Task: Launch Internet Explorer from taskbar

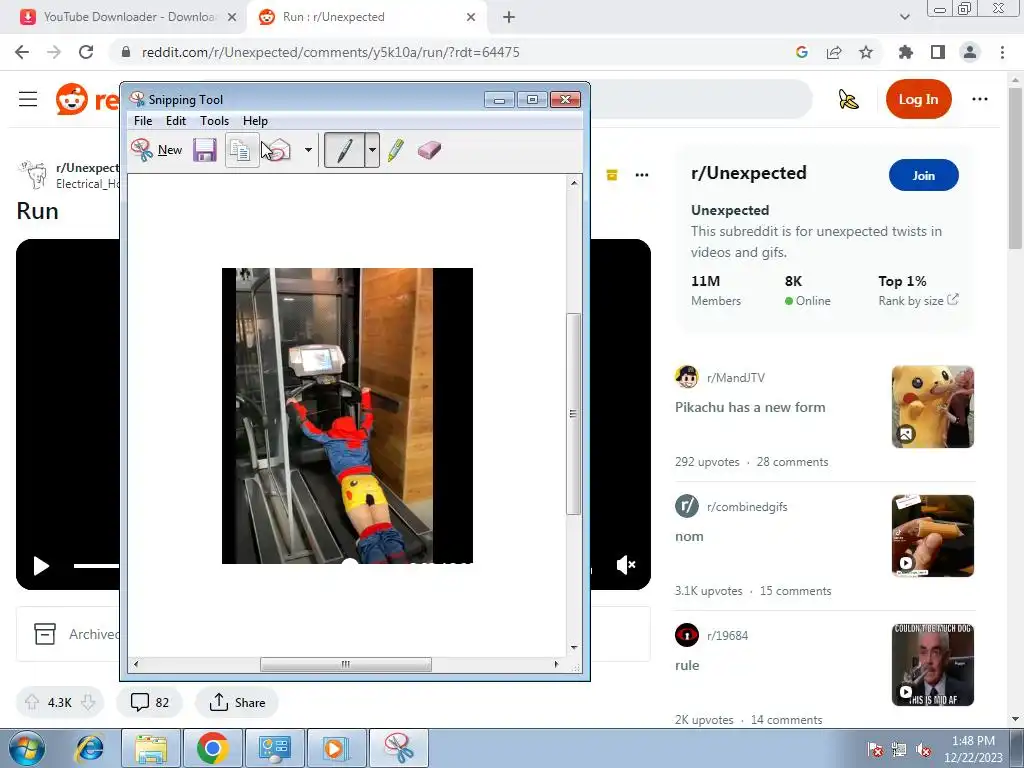Action: pyautogui.click(x=89, y=748)
